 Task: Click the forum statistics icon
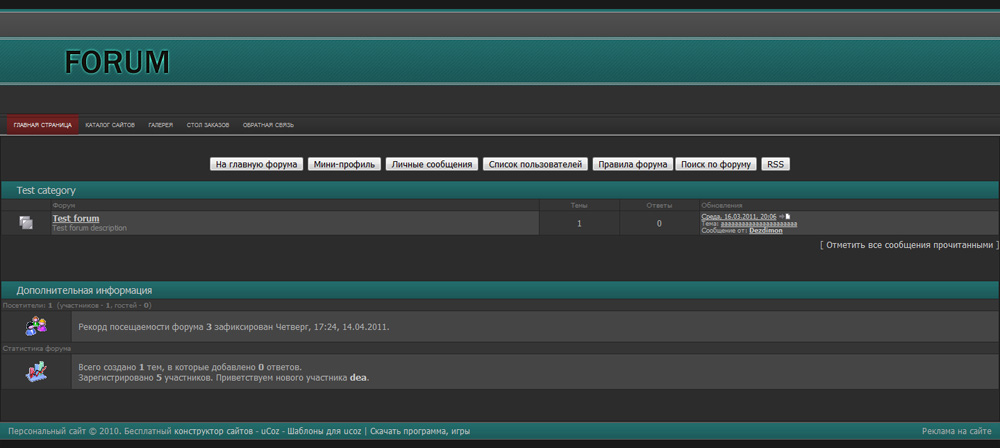tap(36, 372)
